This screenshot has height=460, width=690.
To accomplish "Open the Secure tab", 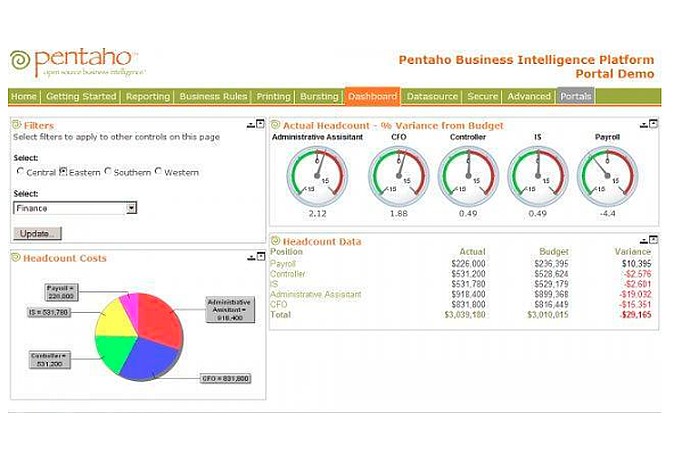I will (x=483, y=96).
